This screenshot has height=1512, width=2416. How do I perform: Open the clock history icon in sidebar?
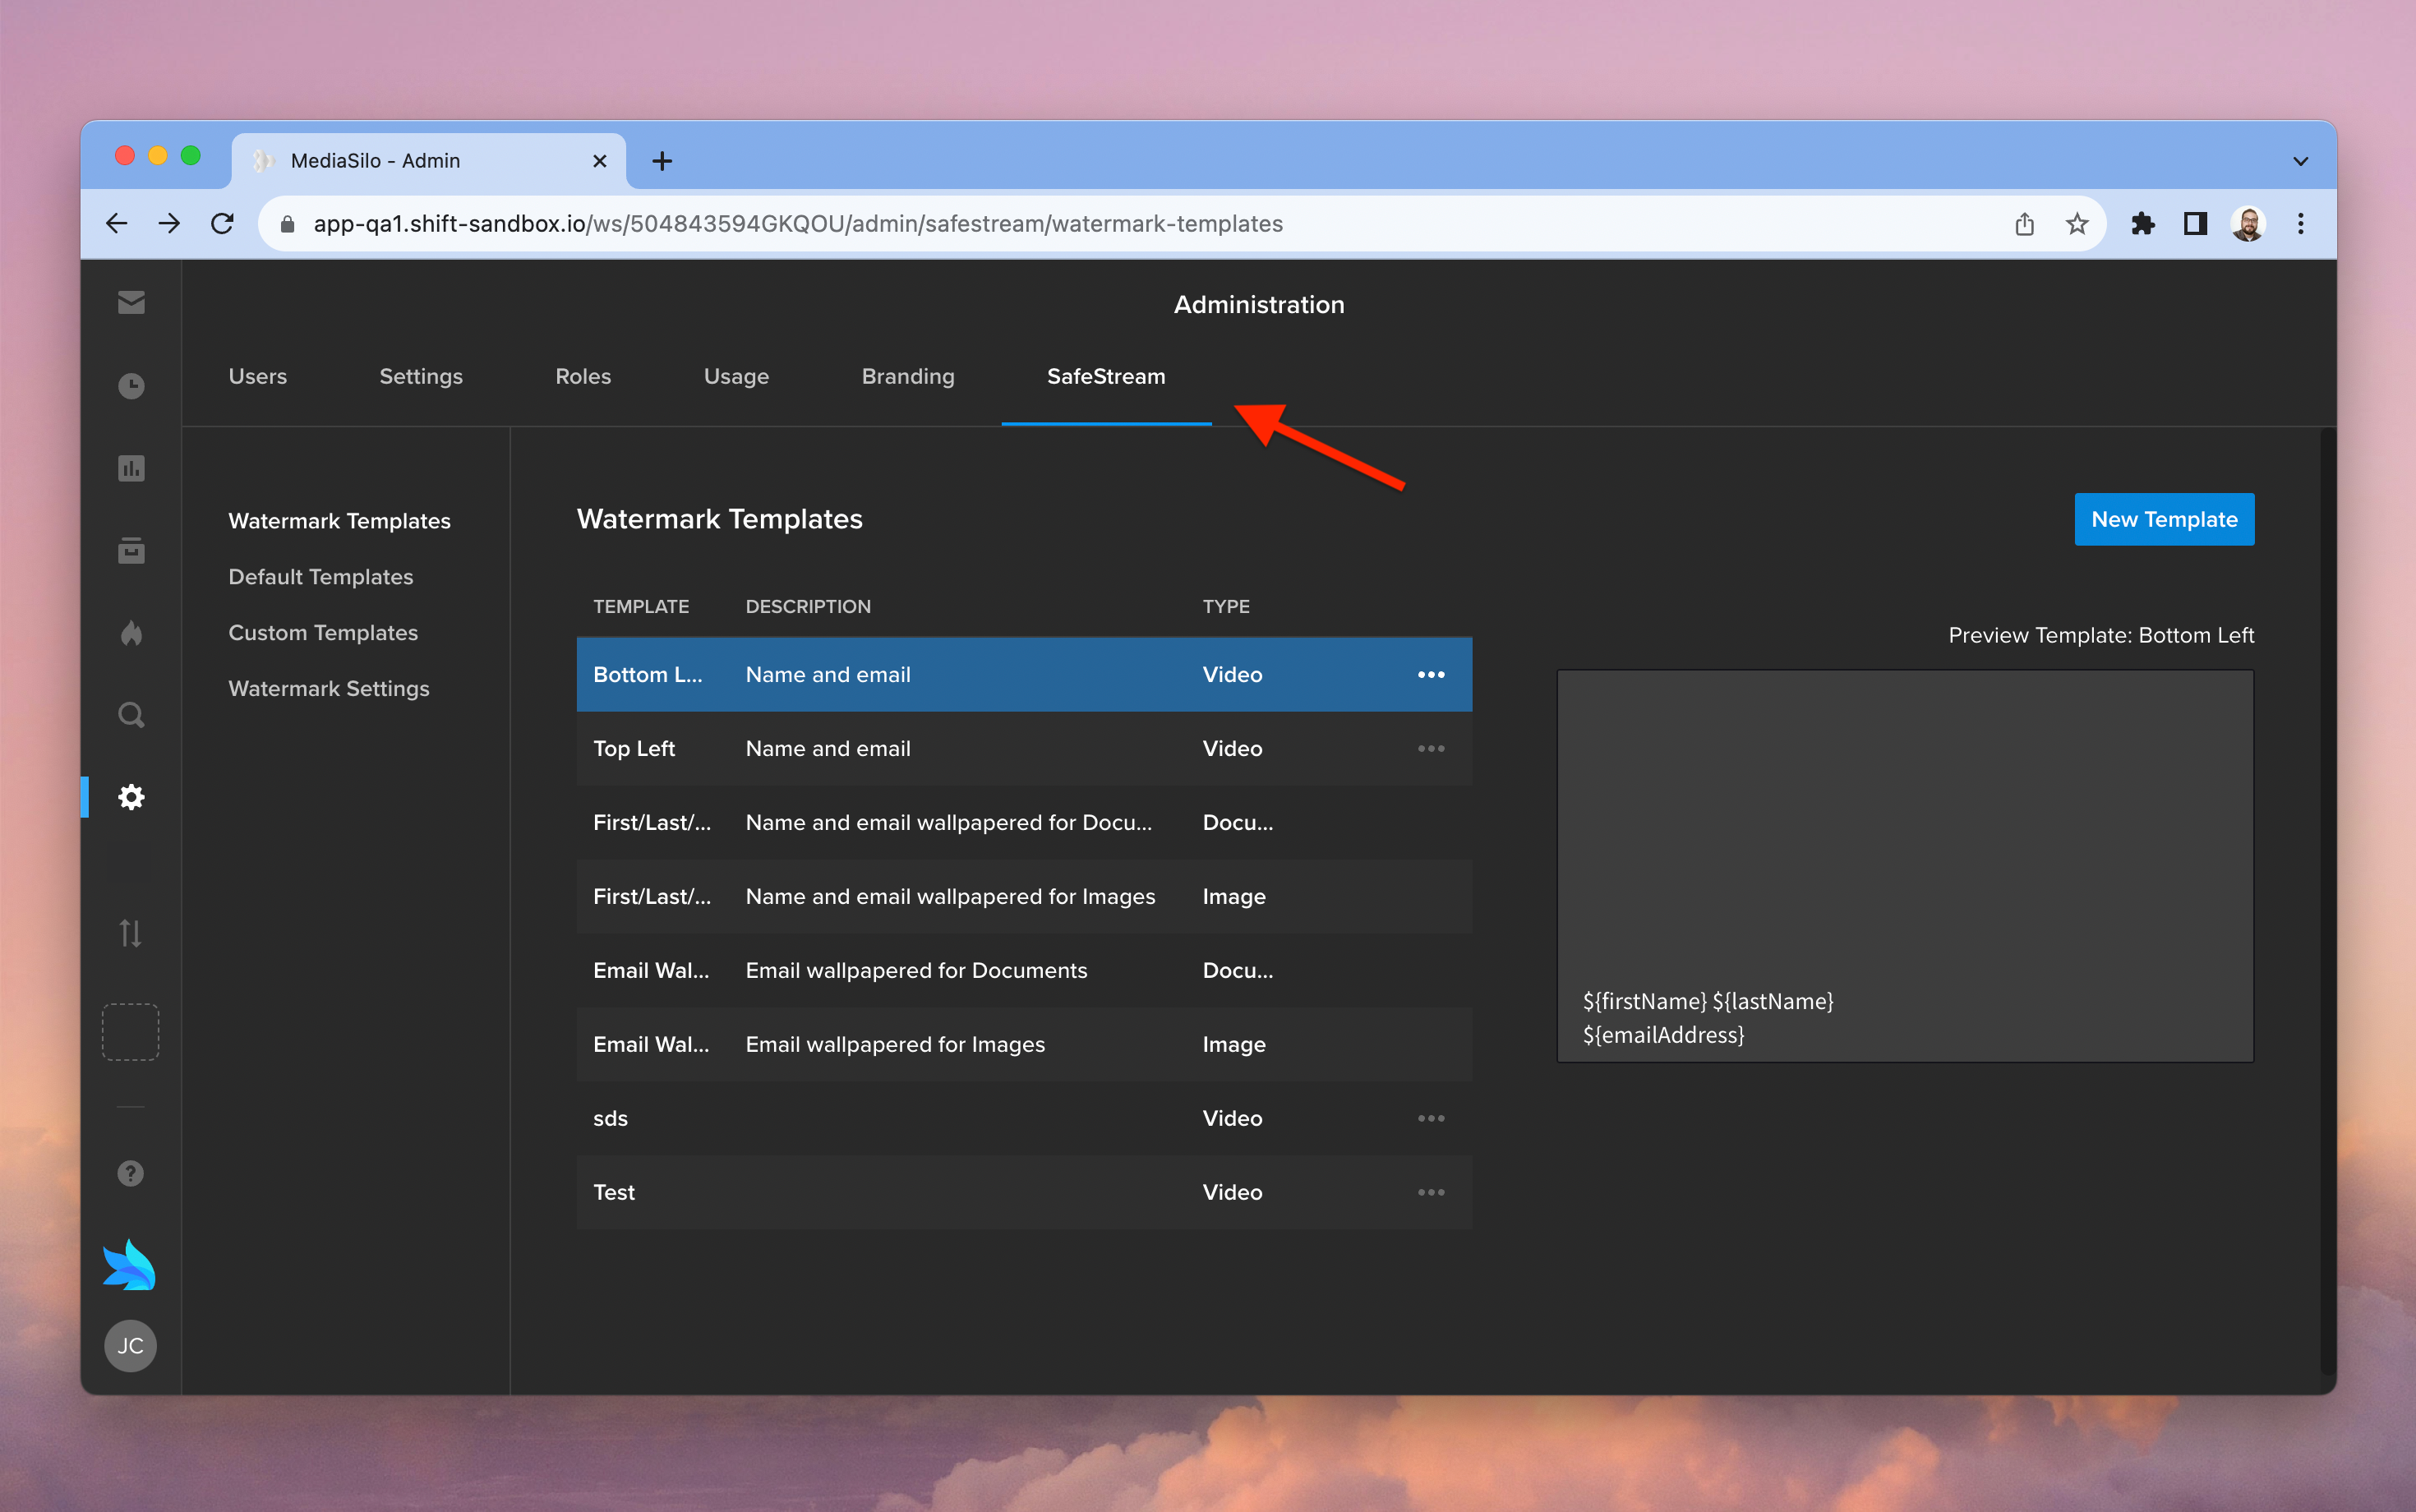tap(131, 386)
